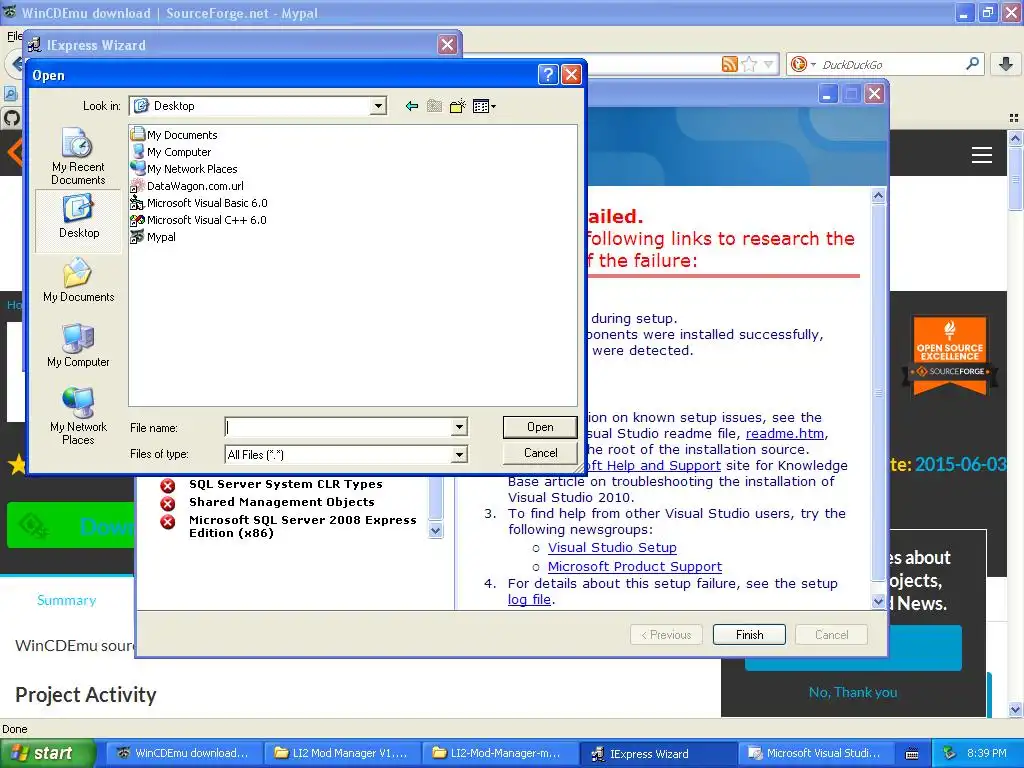Open the browser Downloads arrow button

pos(1006,64)
